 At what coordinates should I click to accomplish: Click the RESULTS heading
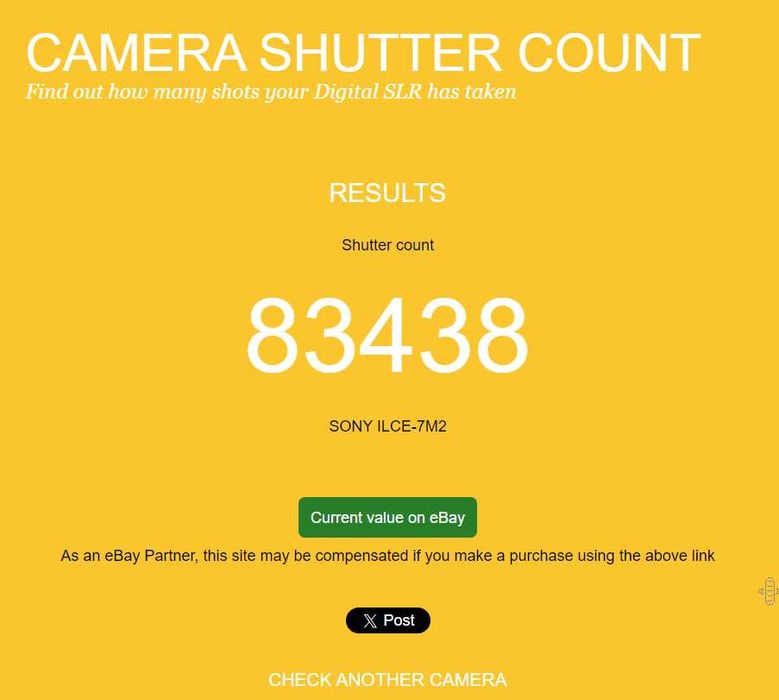[388, 193]
